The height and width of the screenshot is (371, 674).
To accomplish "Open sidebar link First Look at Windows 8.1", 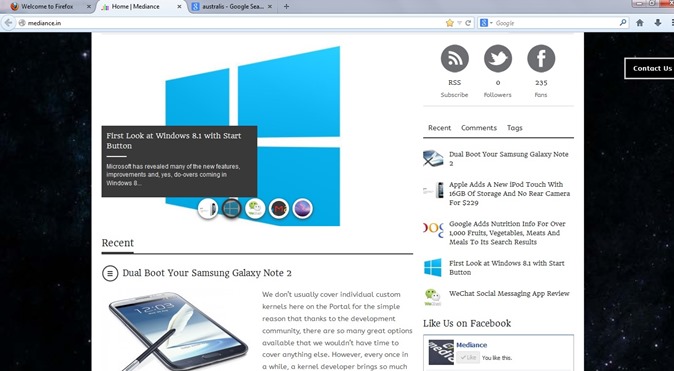I will click(x=507, y=268).
